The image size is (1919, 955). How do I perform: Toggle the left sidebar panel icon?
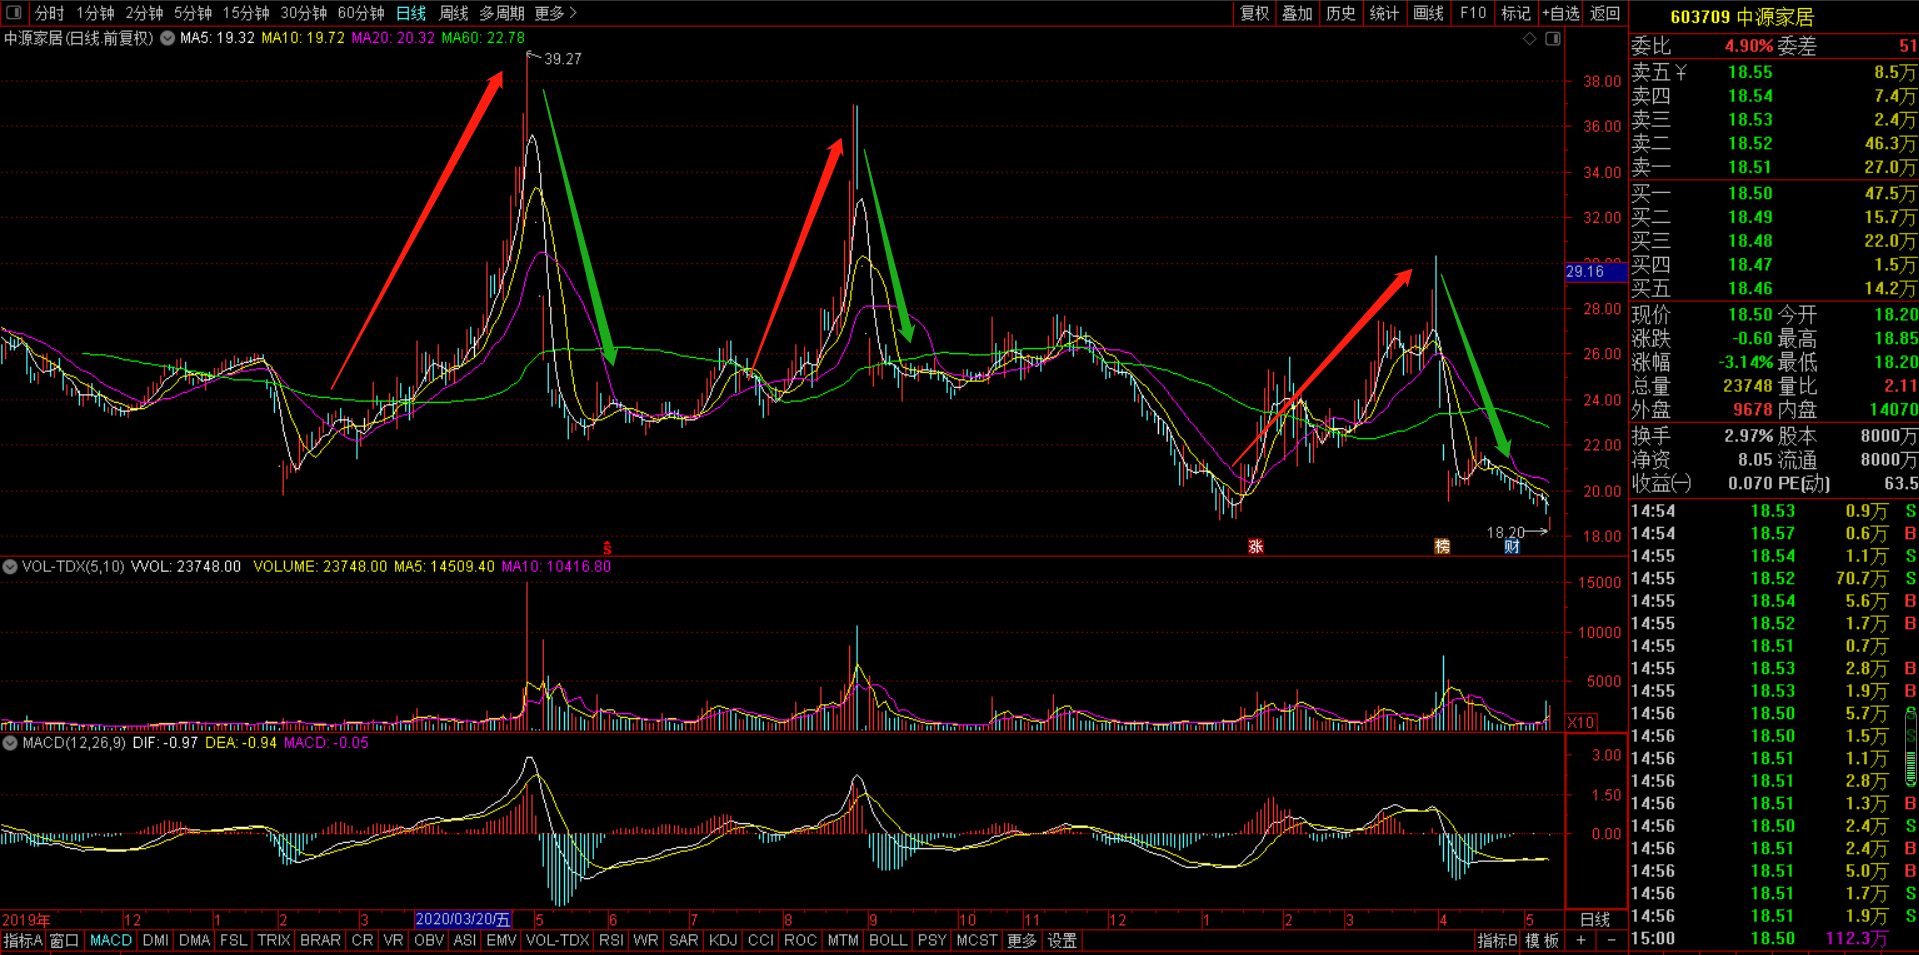pyautogui.click(x=13, y=12)
